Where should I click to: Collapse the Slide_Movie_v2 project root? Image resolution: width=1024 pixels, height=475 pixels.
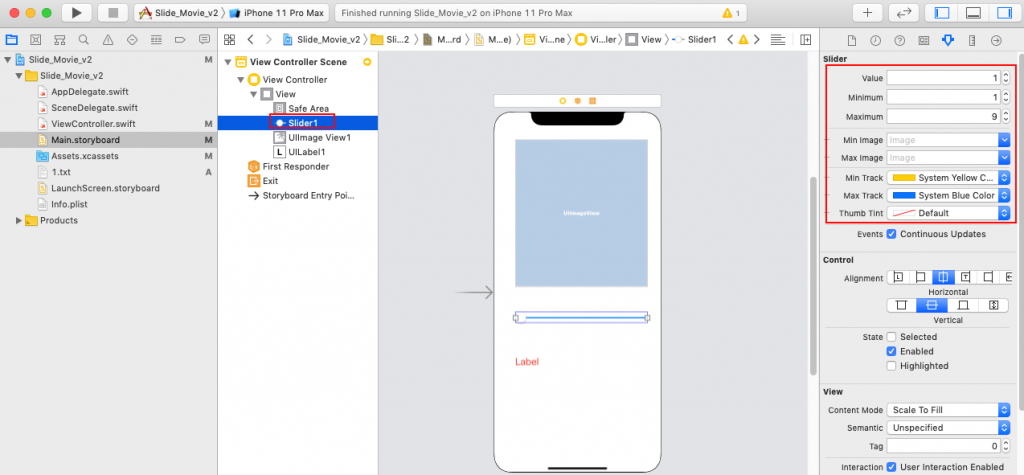[x=7, y=59]
